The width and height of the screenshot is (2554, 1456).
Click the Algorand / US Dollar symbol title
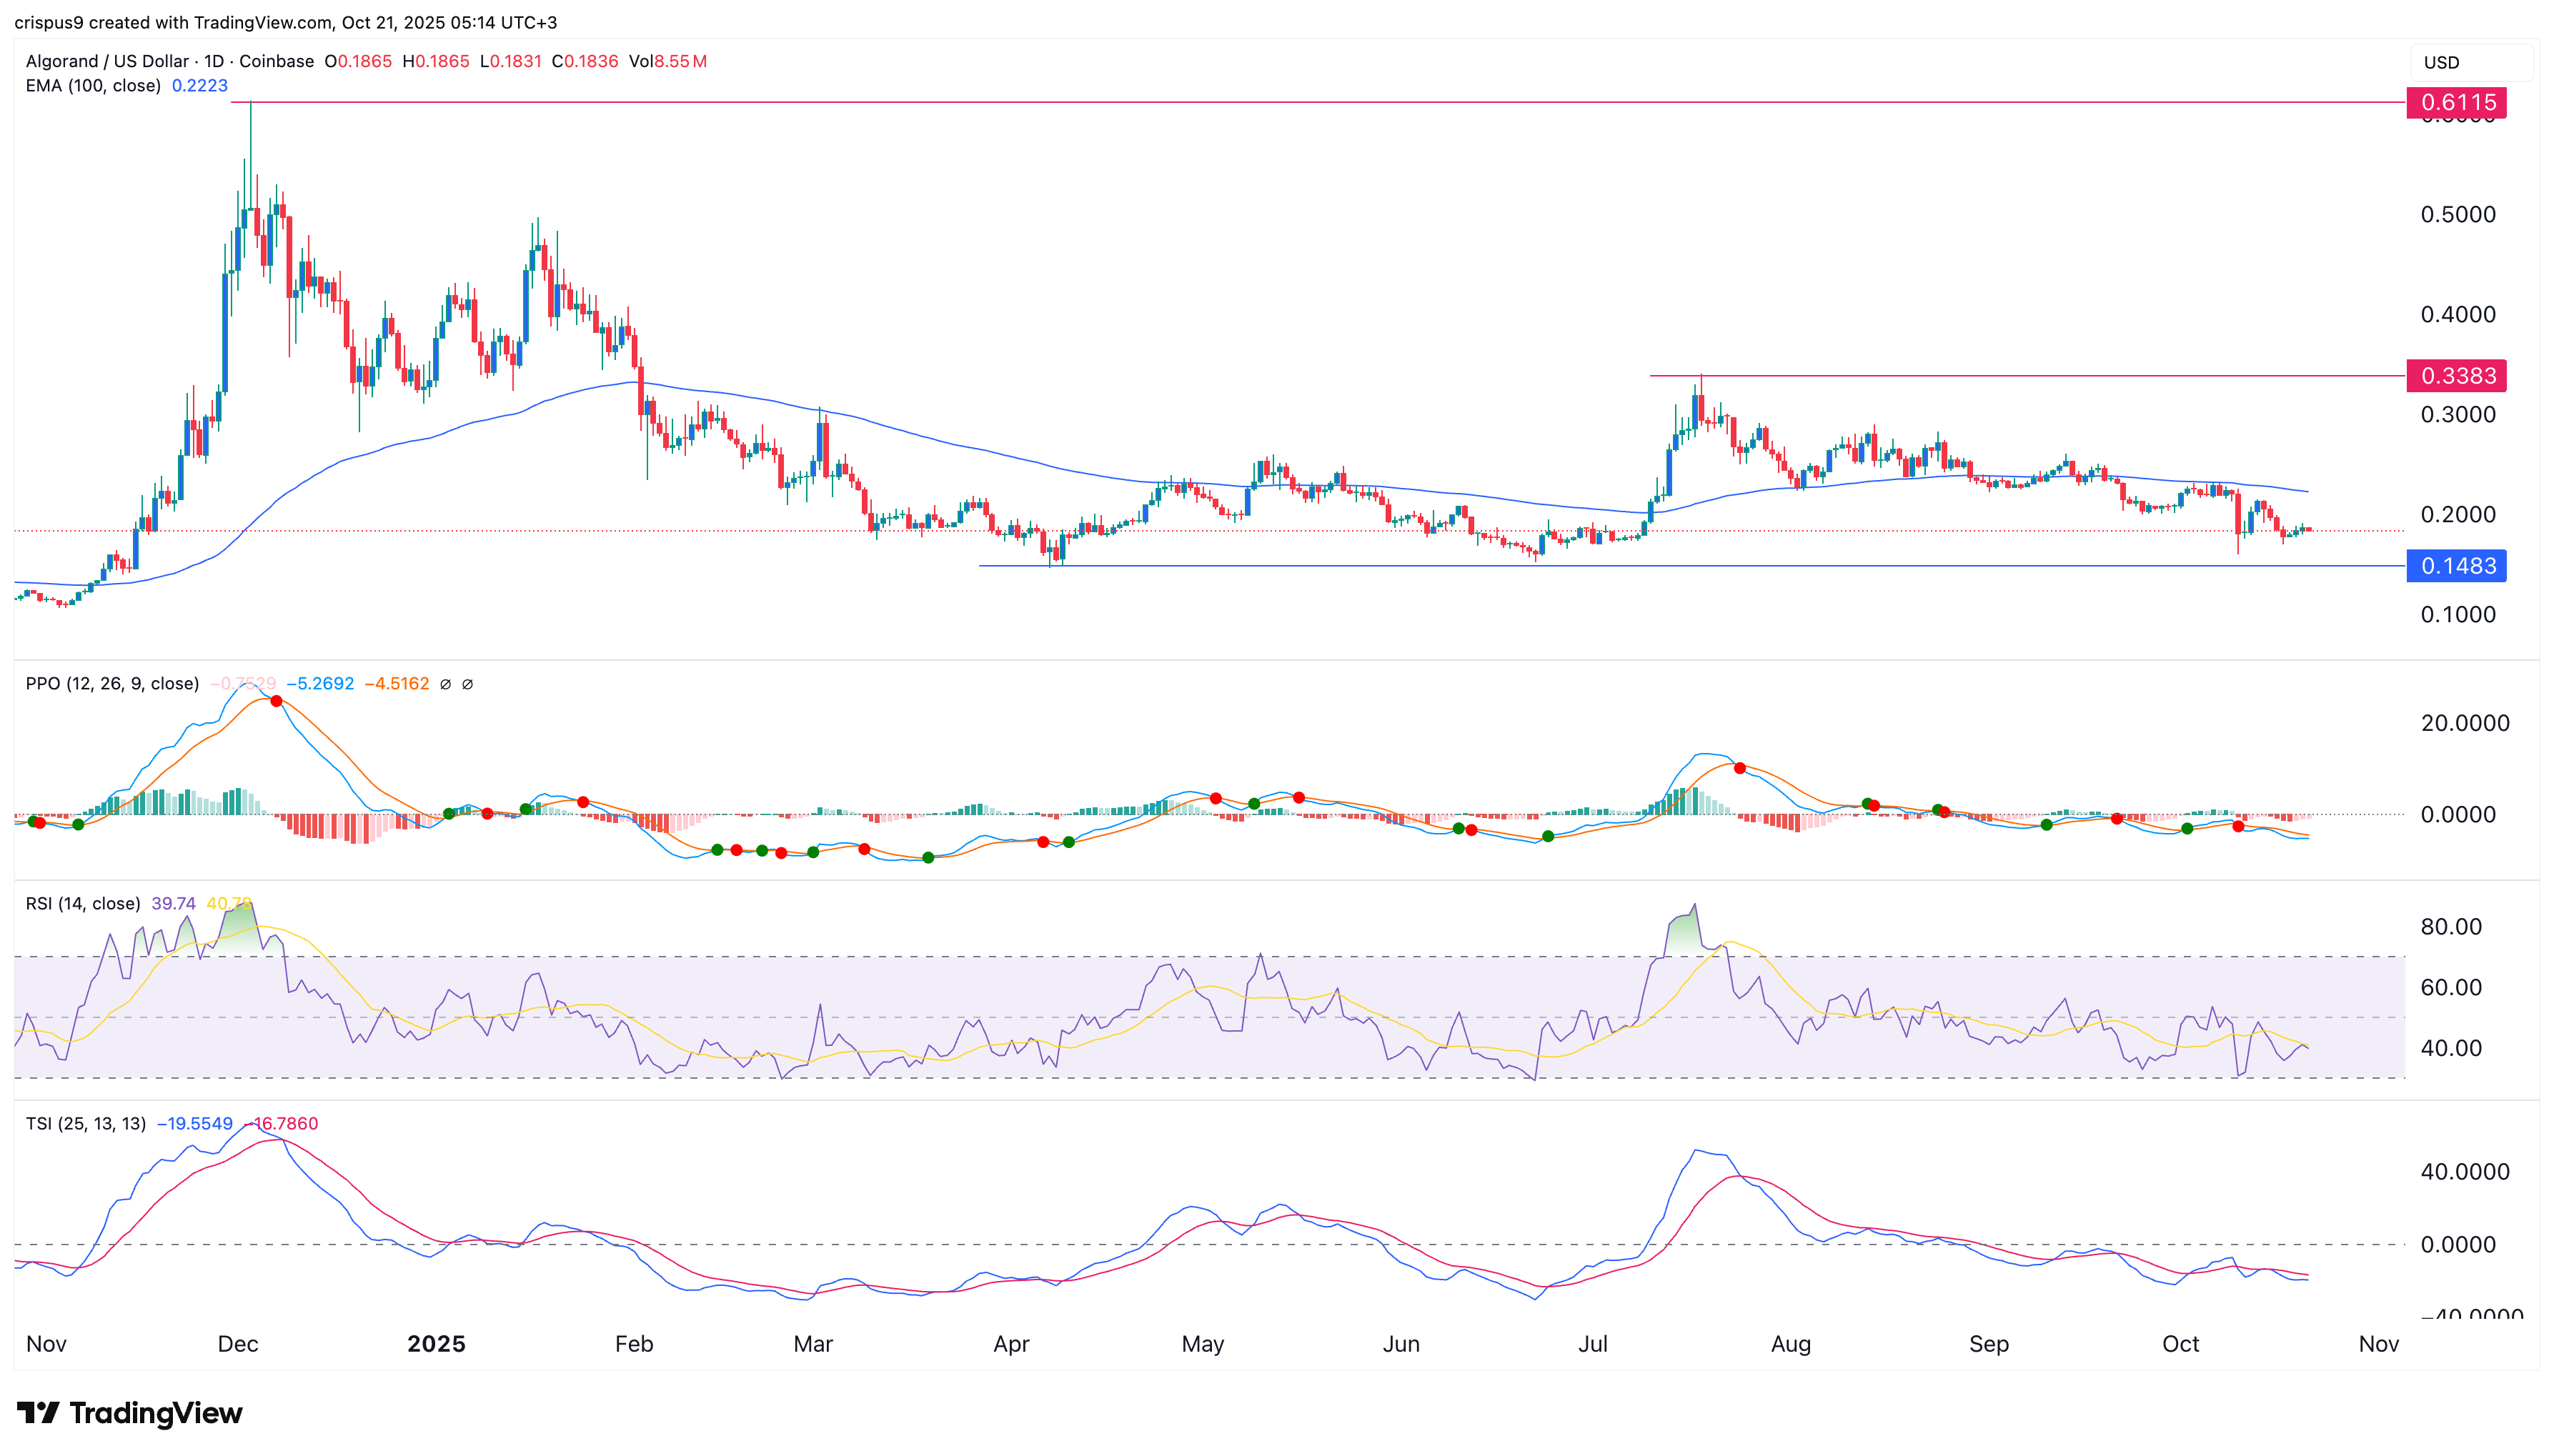coord(107,61)
